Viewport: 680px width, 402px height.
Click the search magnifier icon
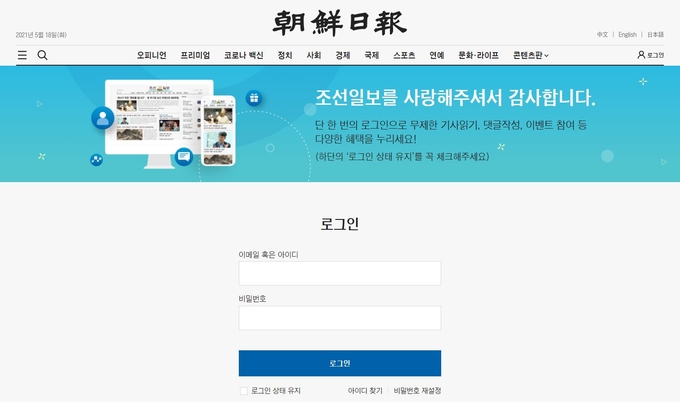pyautogui.click(x=42, y=55)
